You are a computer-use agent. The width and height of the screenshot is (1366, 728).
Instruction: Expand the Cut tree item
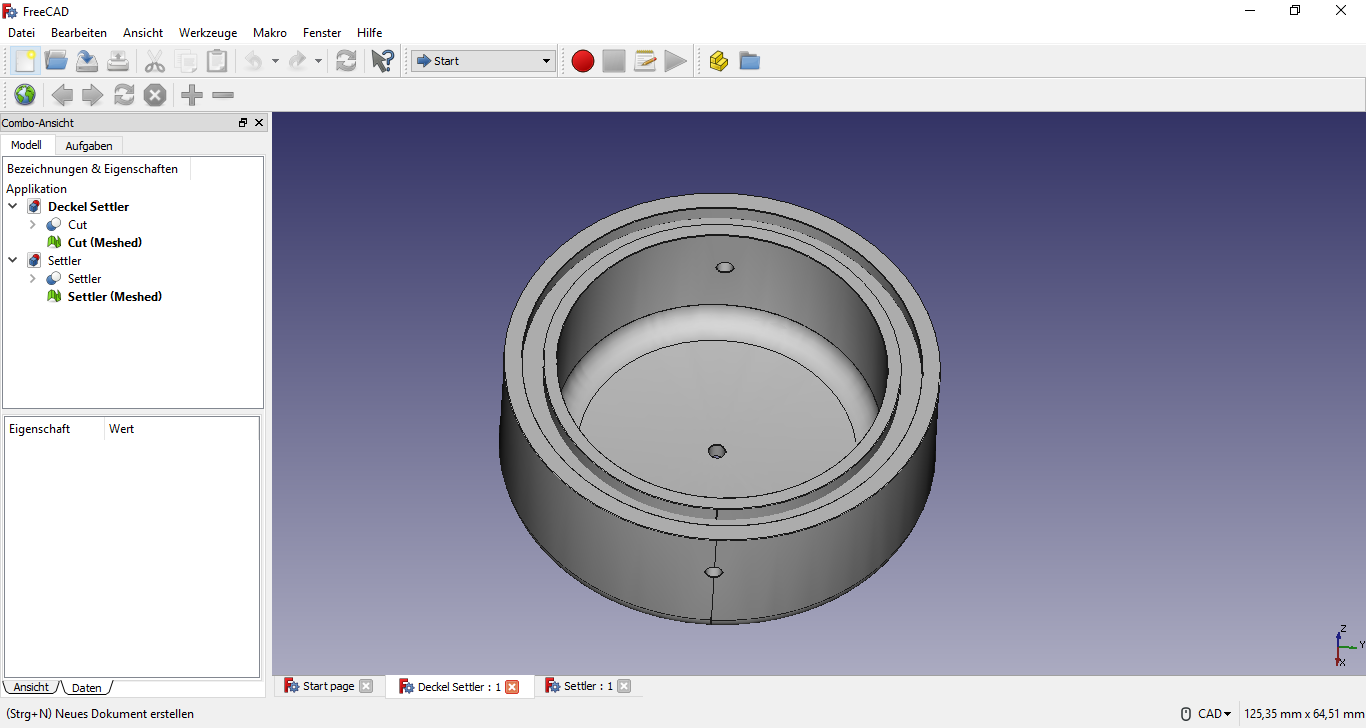tap(33, 225)
